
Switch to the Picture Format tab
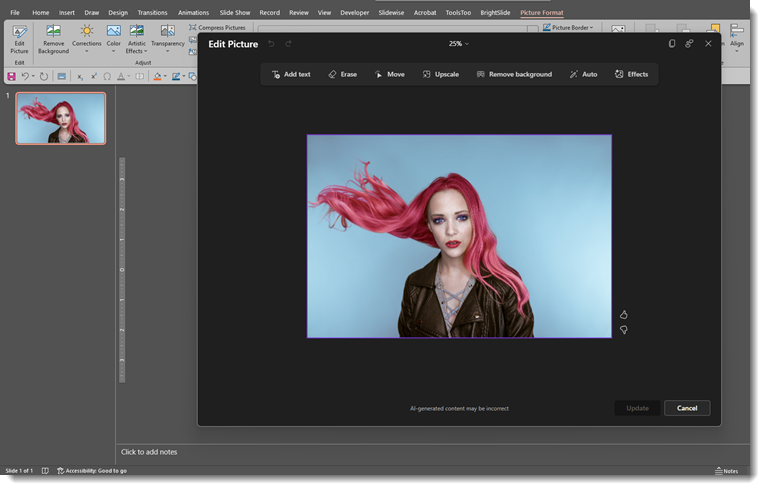[x=541, y=13]
